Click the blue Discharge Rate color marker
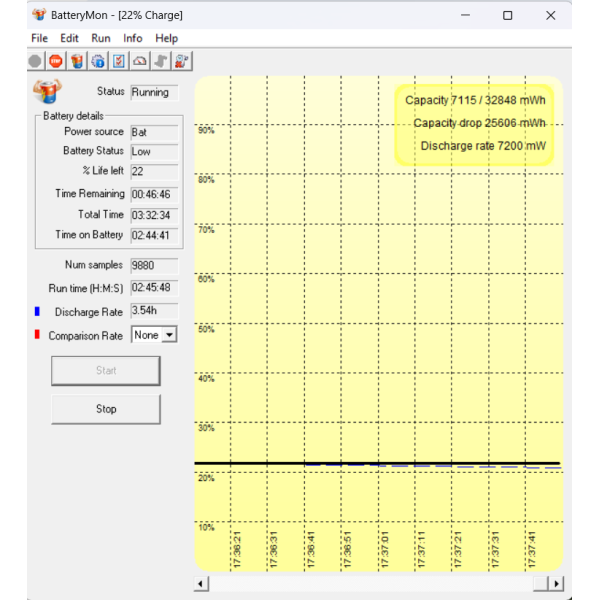 [x=37, y=311]
